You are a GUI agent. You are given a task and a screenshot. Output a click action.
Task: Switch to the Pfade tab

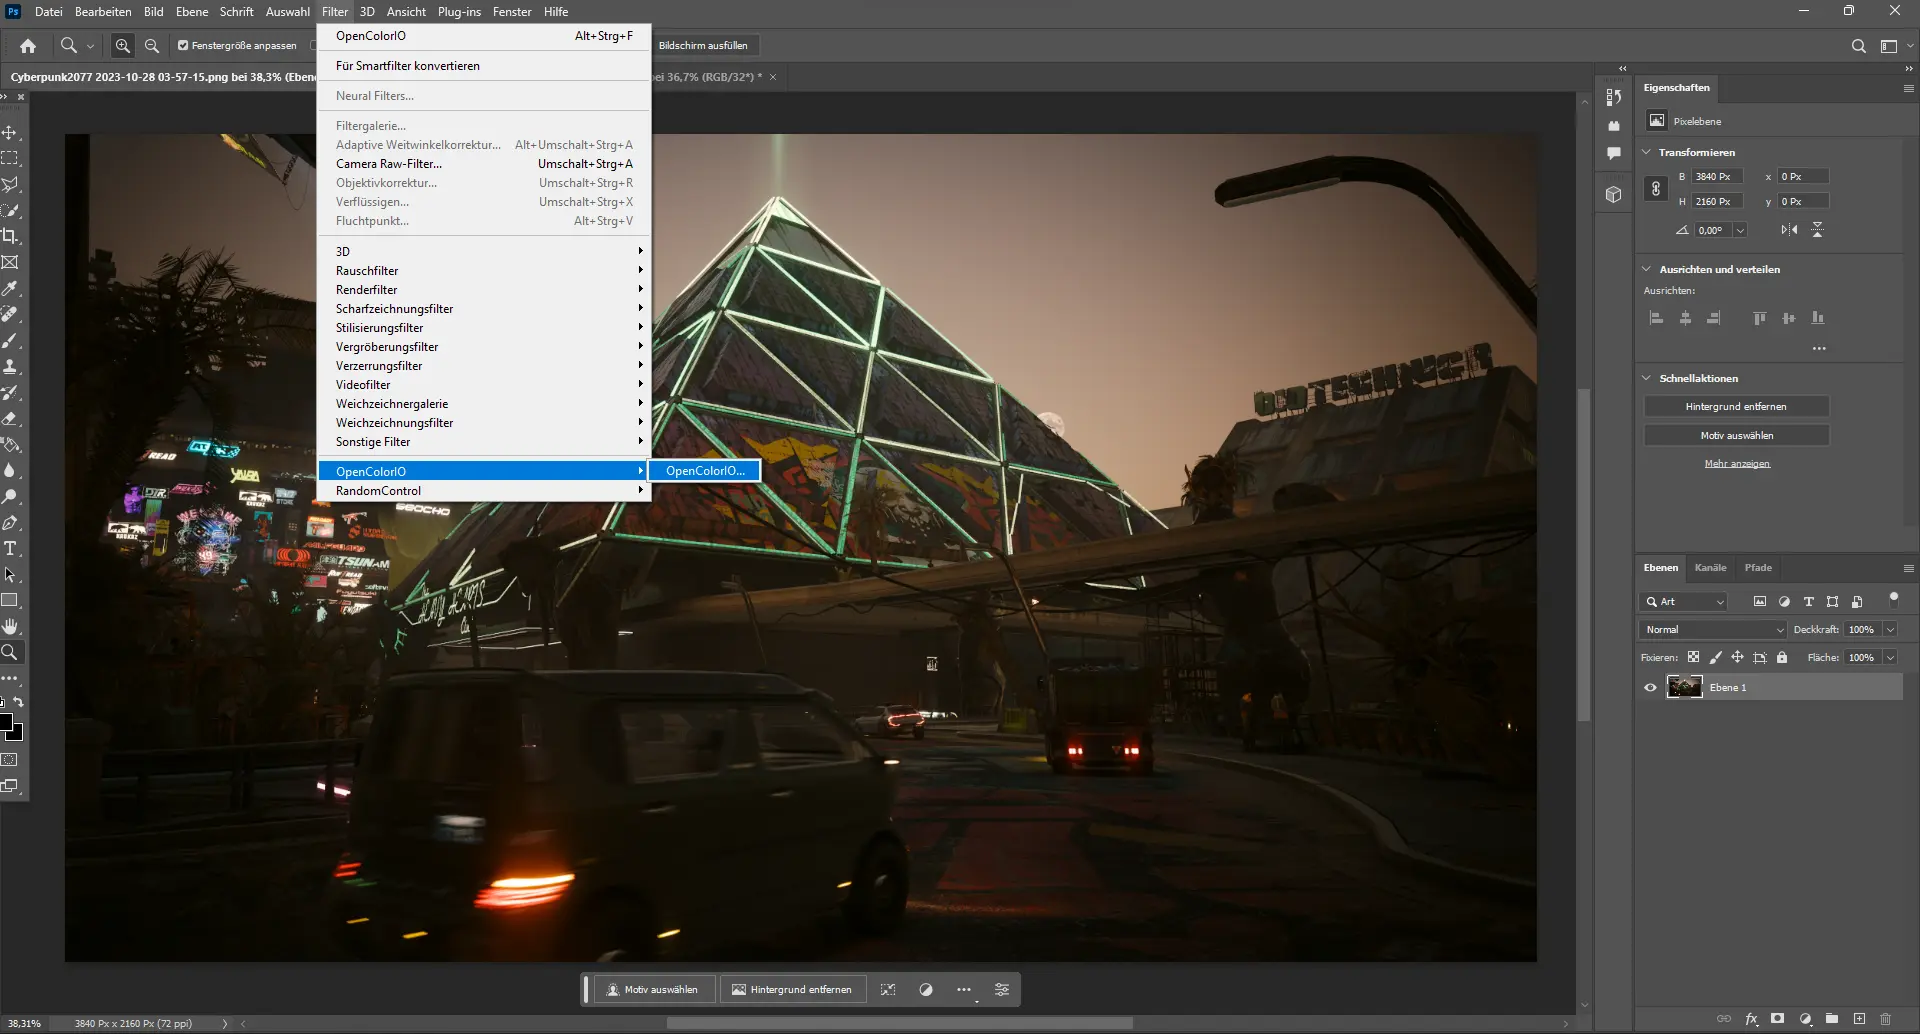click(x=1758, y=568)
